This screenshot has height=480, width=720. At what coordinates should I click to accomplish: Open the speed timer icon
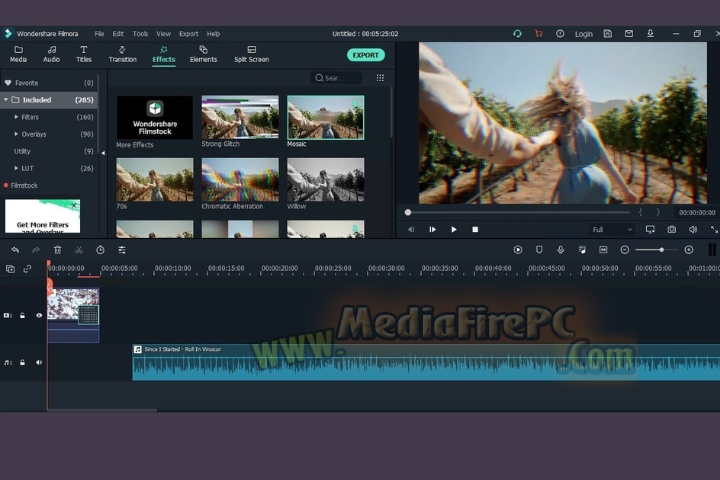click(100, 250)
